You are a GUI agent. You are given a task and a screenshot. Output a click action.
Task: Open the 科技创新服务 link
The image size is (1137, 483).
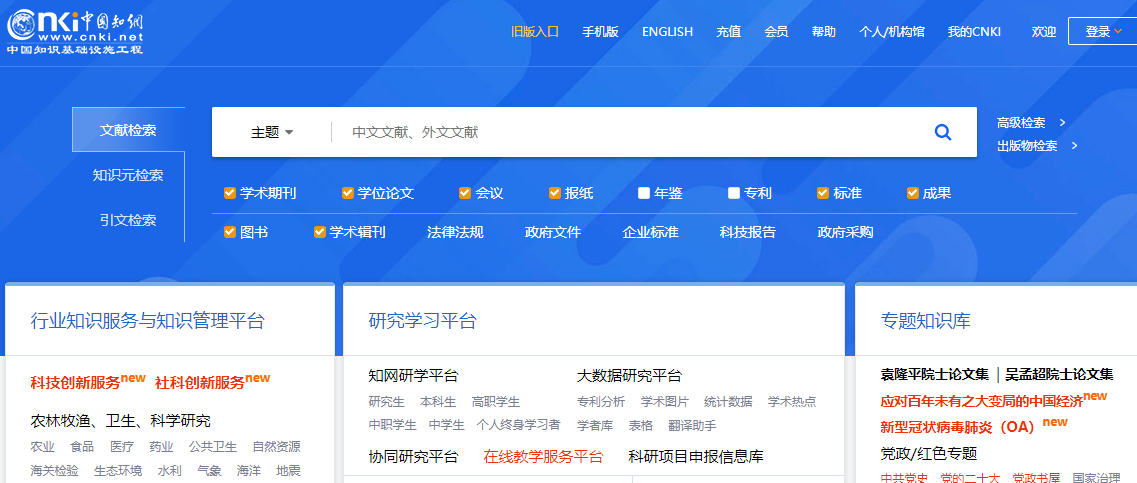(76, 382)
